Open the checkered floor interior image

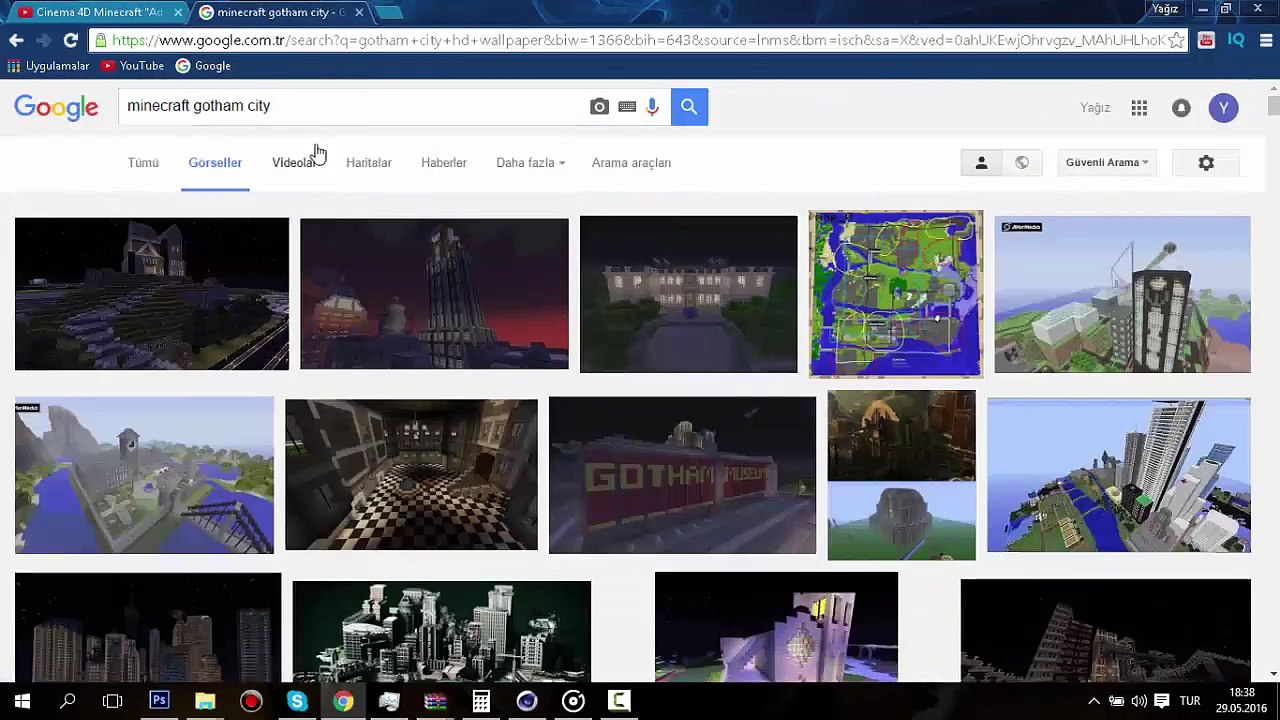[x=411, y=475]
